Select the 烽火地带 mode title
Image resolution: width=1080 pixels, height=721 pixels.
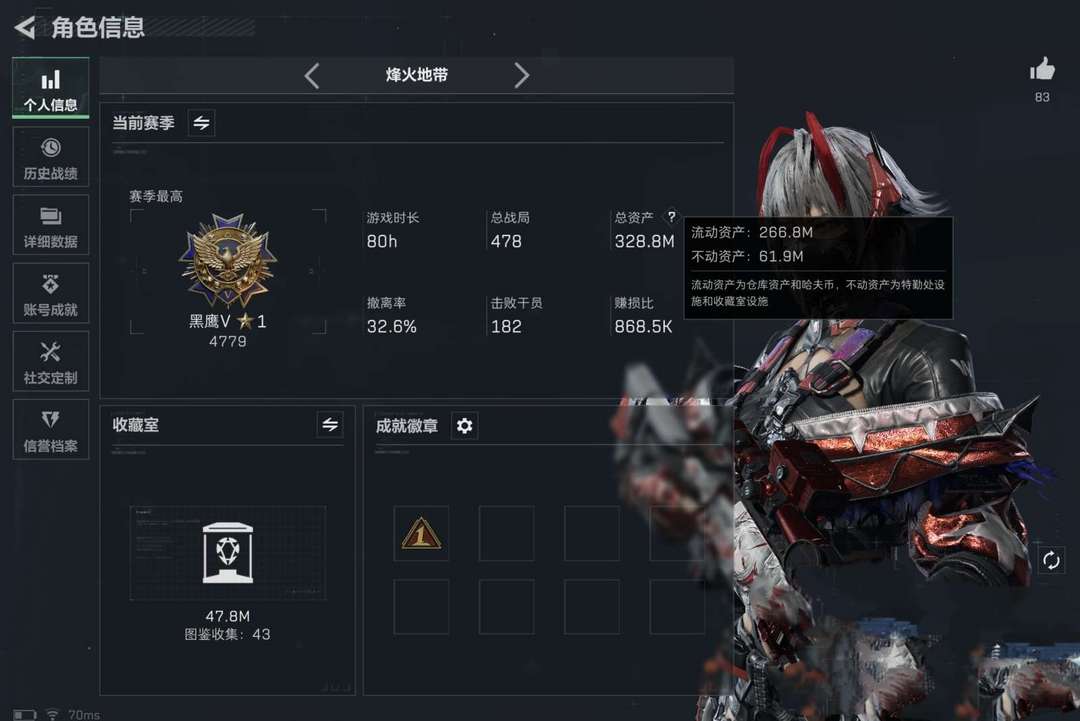tap(417, 75)
